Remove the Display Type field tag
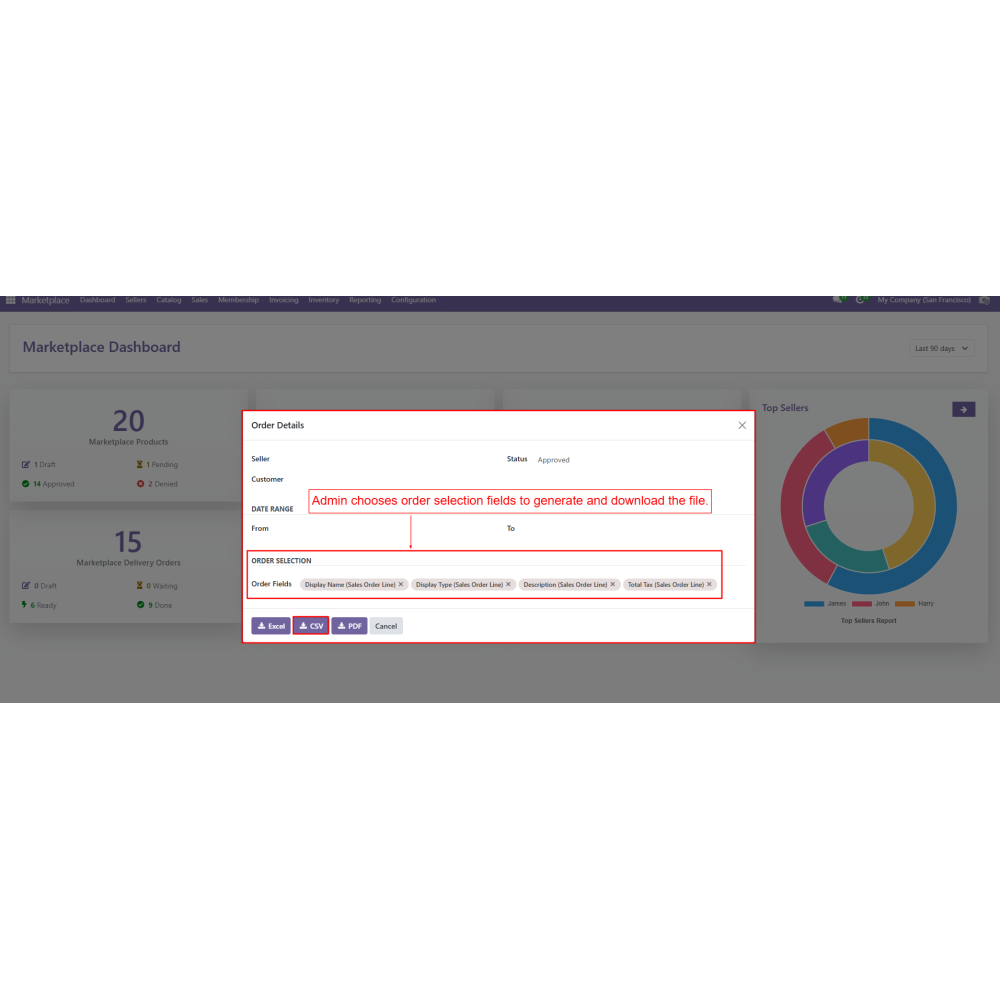The image size is (1000, 1000). 508,584
